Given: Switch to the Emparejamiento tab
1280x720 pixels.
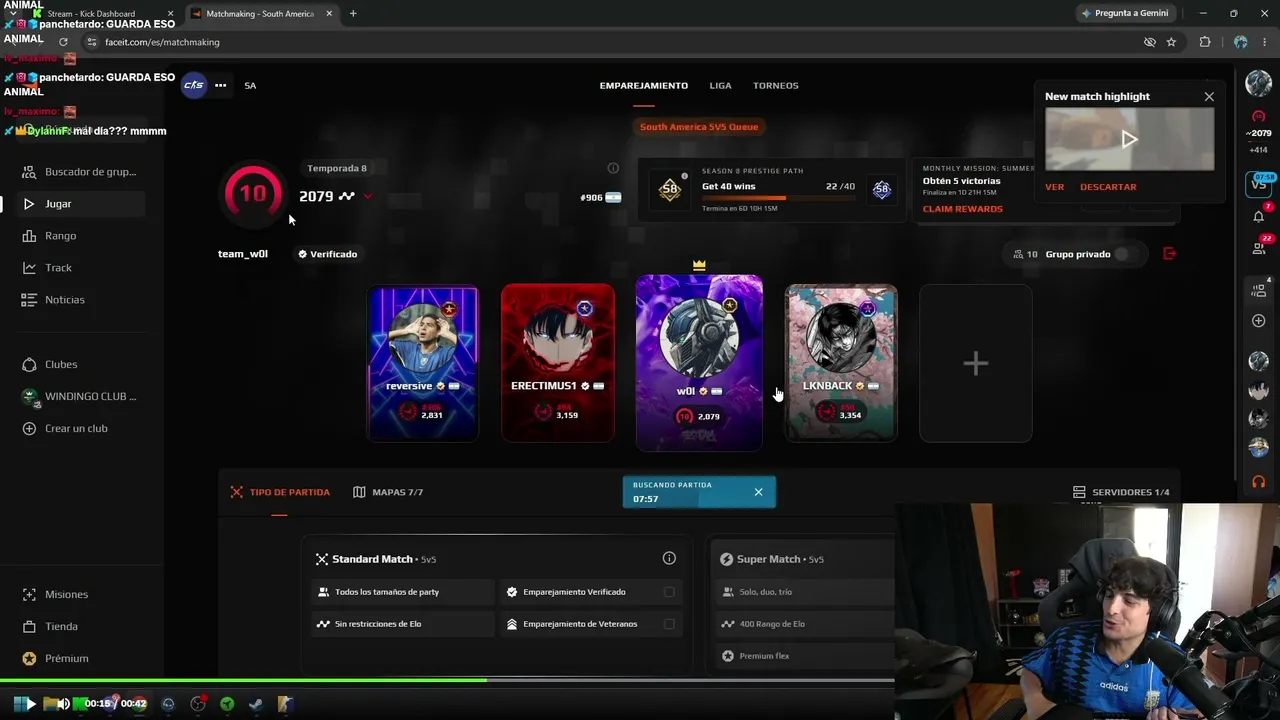Looking at the screenshot, I should (643, 86).
